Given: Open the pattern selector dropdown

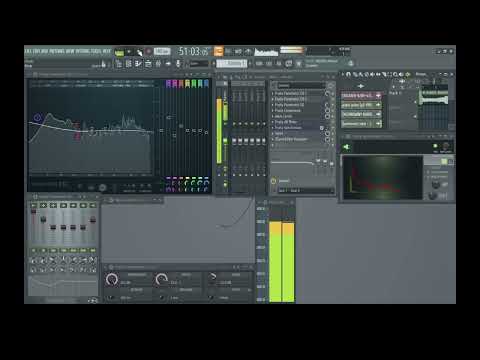Looking at the screenshot, I should pos(232,63).
